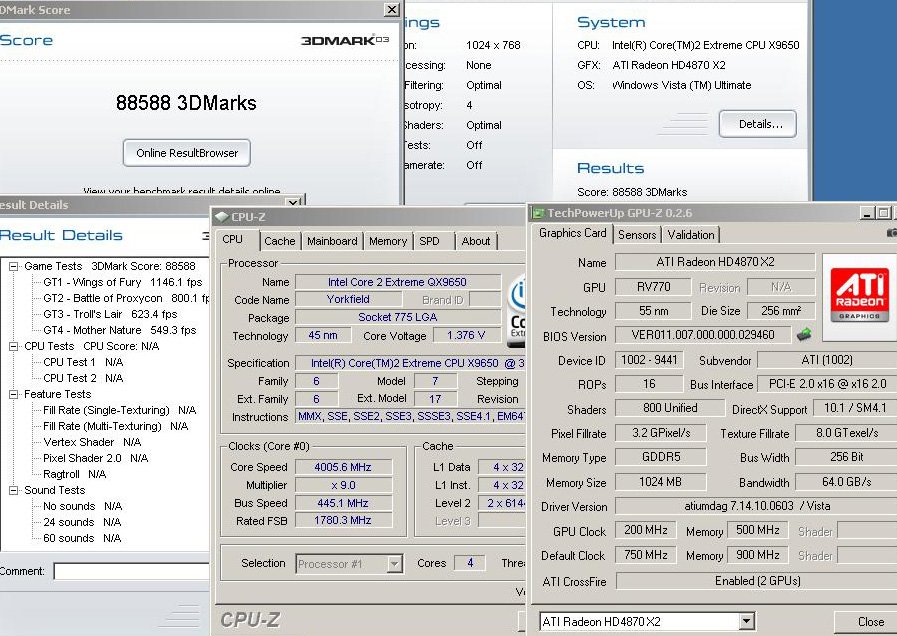Screen dimensions: 897x636
Task: Click the Intel Core 2 Extreme logo
Action: coord(517,310)
